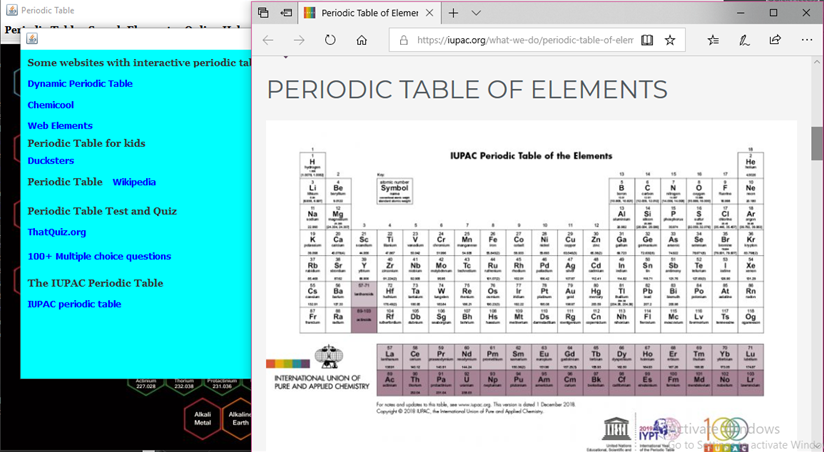The height and width of the screenshot is (452, 824).
Task: Minimize the Edge browser window
Action: 740,13
